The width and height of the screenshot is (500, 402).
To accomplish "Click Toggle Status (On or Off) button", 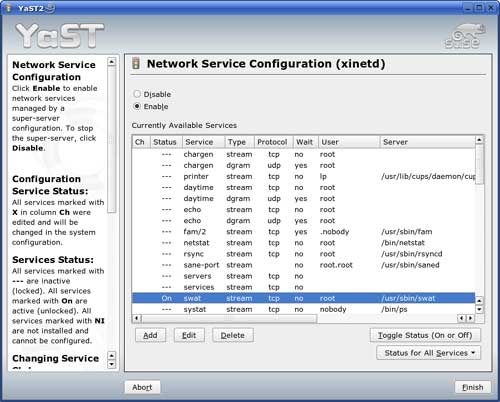I will [425, 335].
